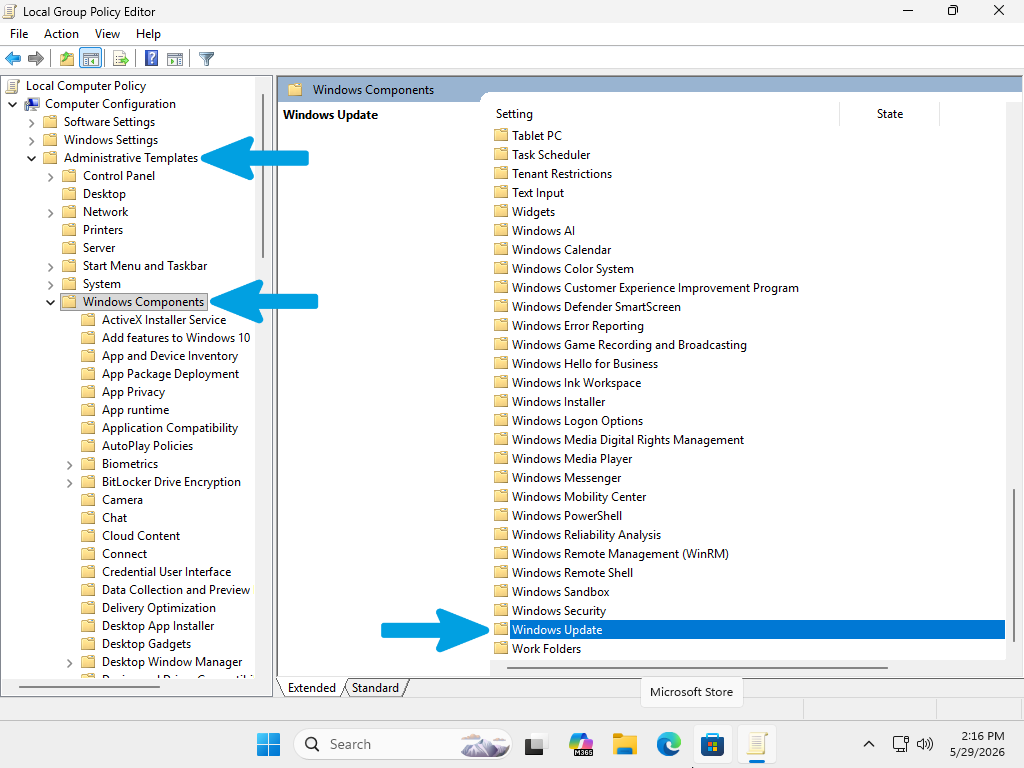Expand the Software Settings node
The image size is (1024, 768).
(x=31, y=122)
